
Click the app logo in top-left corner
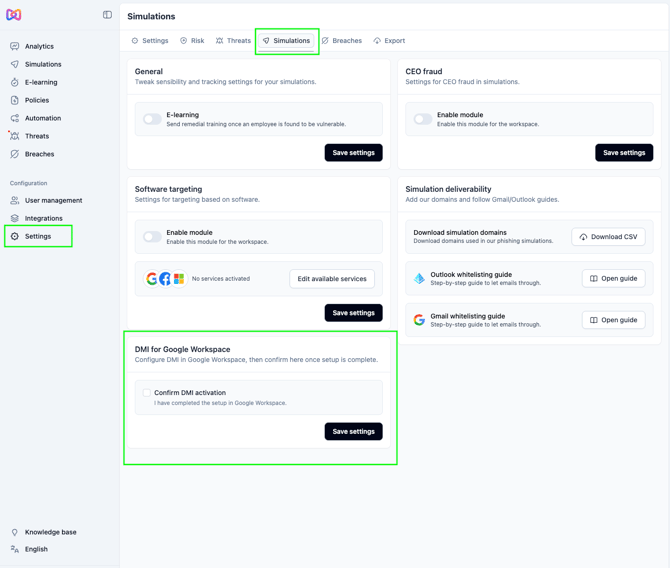[14, 15]
